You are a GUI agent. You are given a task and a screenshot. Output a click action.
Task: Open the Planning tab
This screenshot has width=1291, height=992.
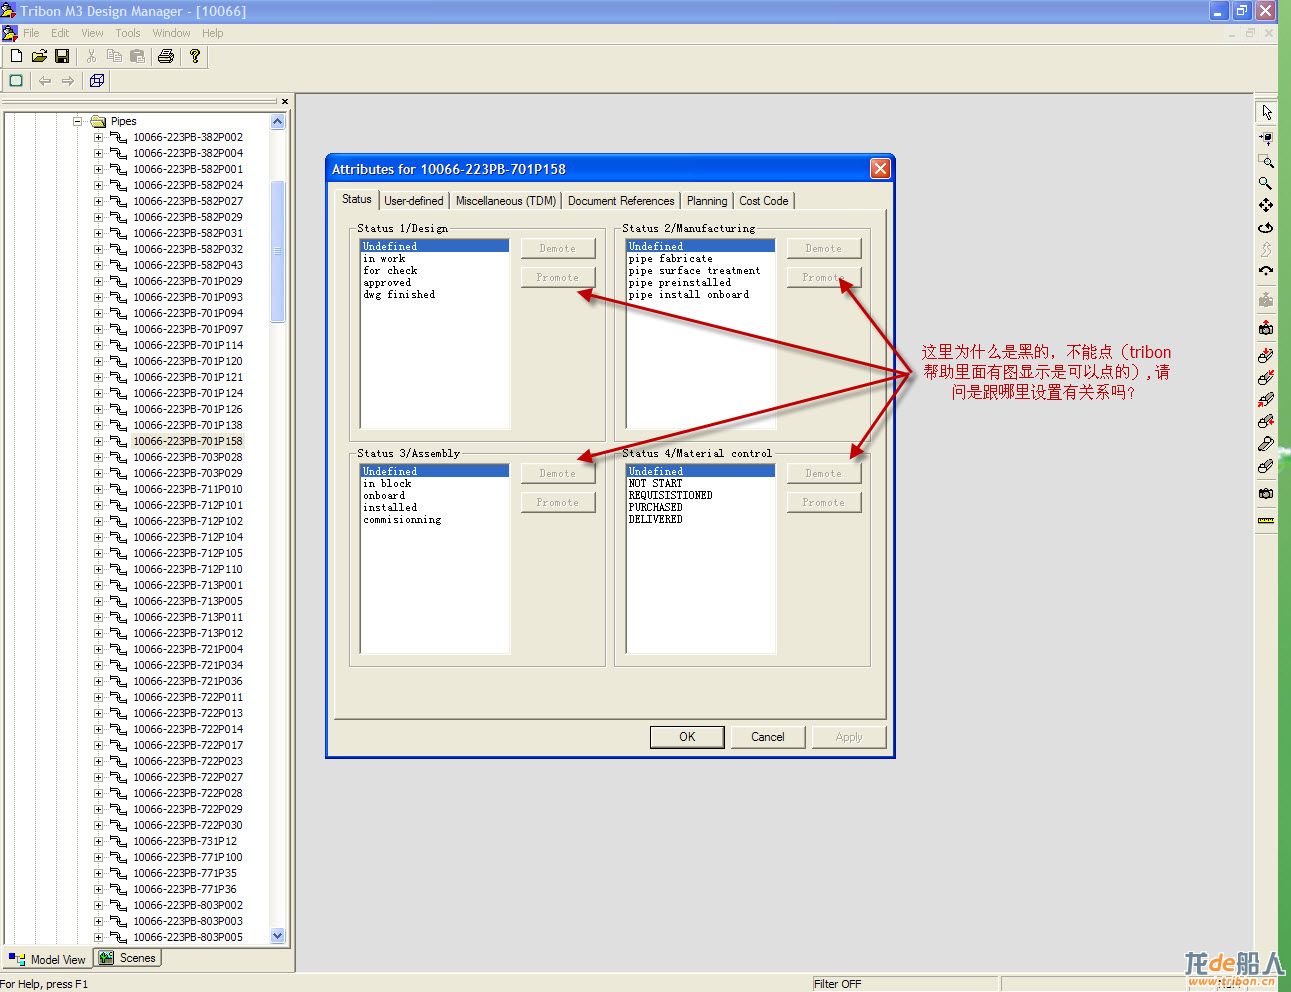point(707,201)
